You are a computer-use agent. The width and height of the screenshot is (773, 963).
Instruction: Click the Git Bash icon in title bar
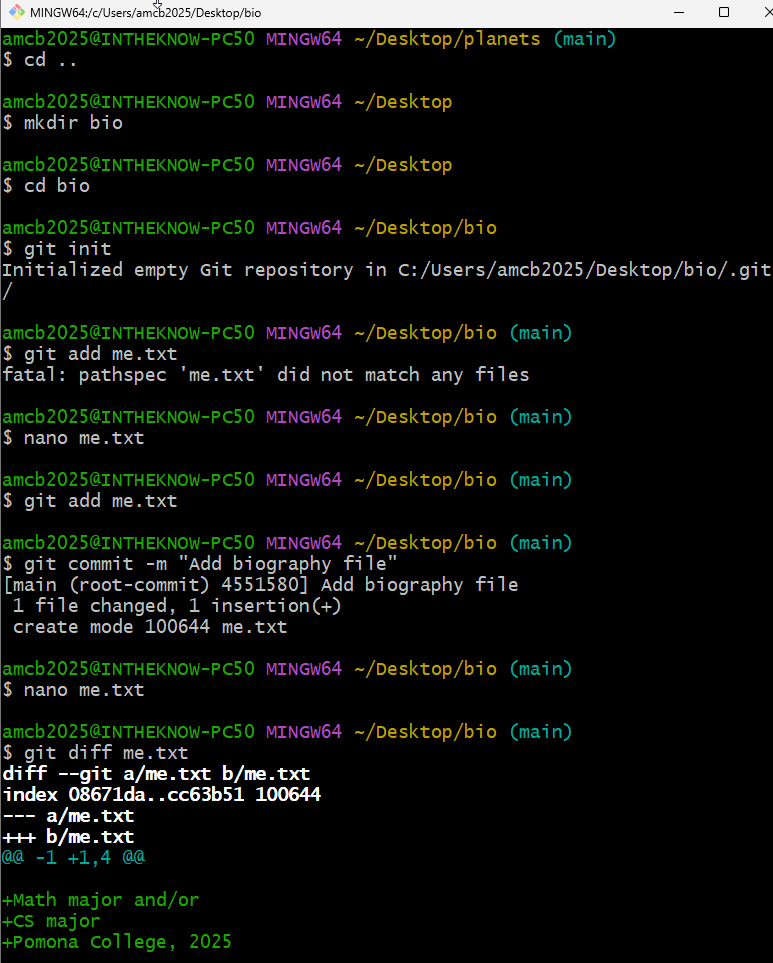(x=17, y=12)
